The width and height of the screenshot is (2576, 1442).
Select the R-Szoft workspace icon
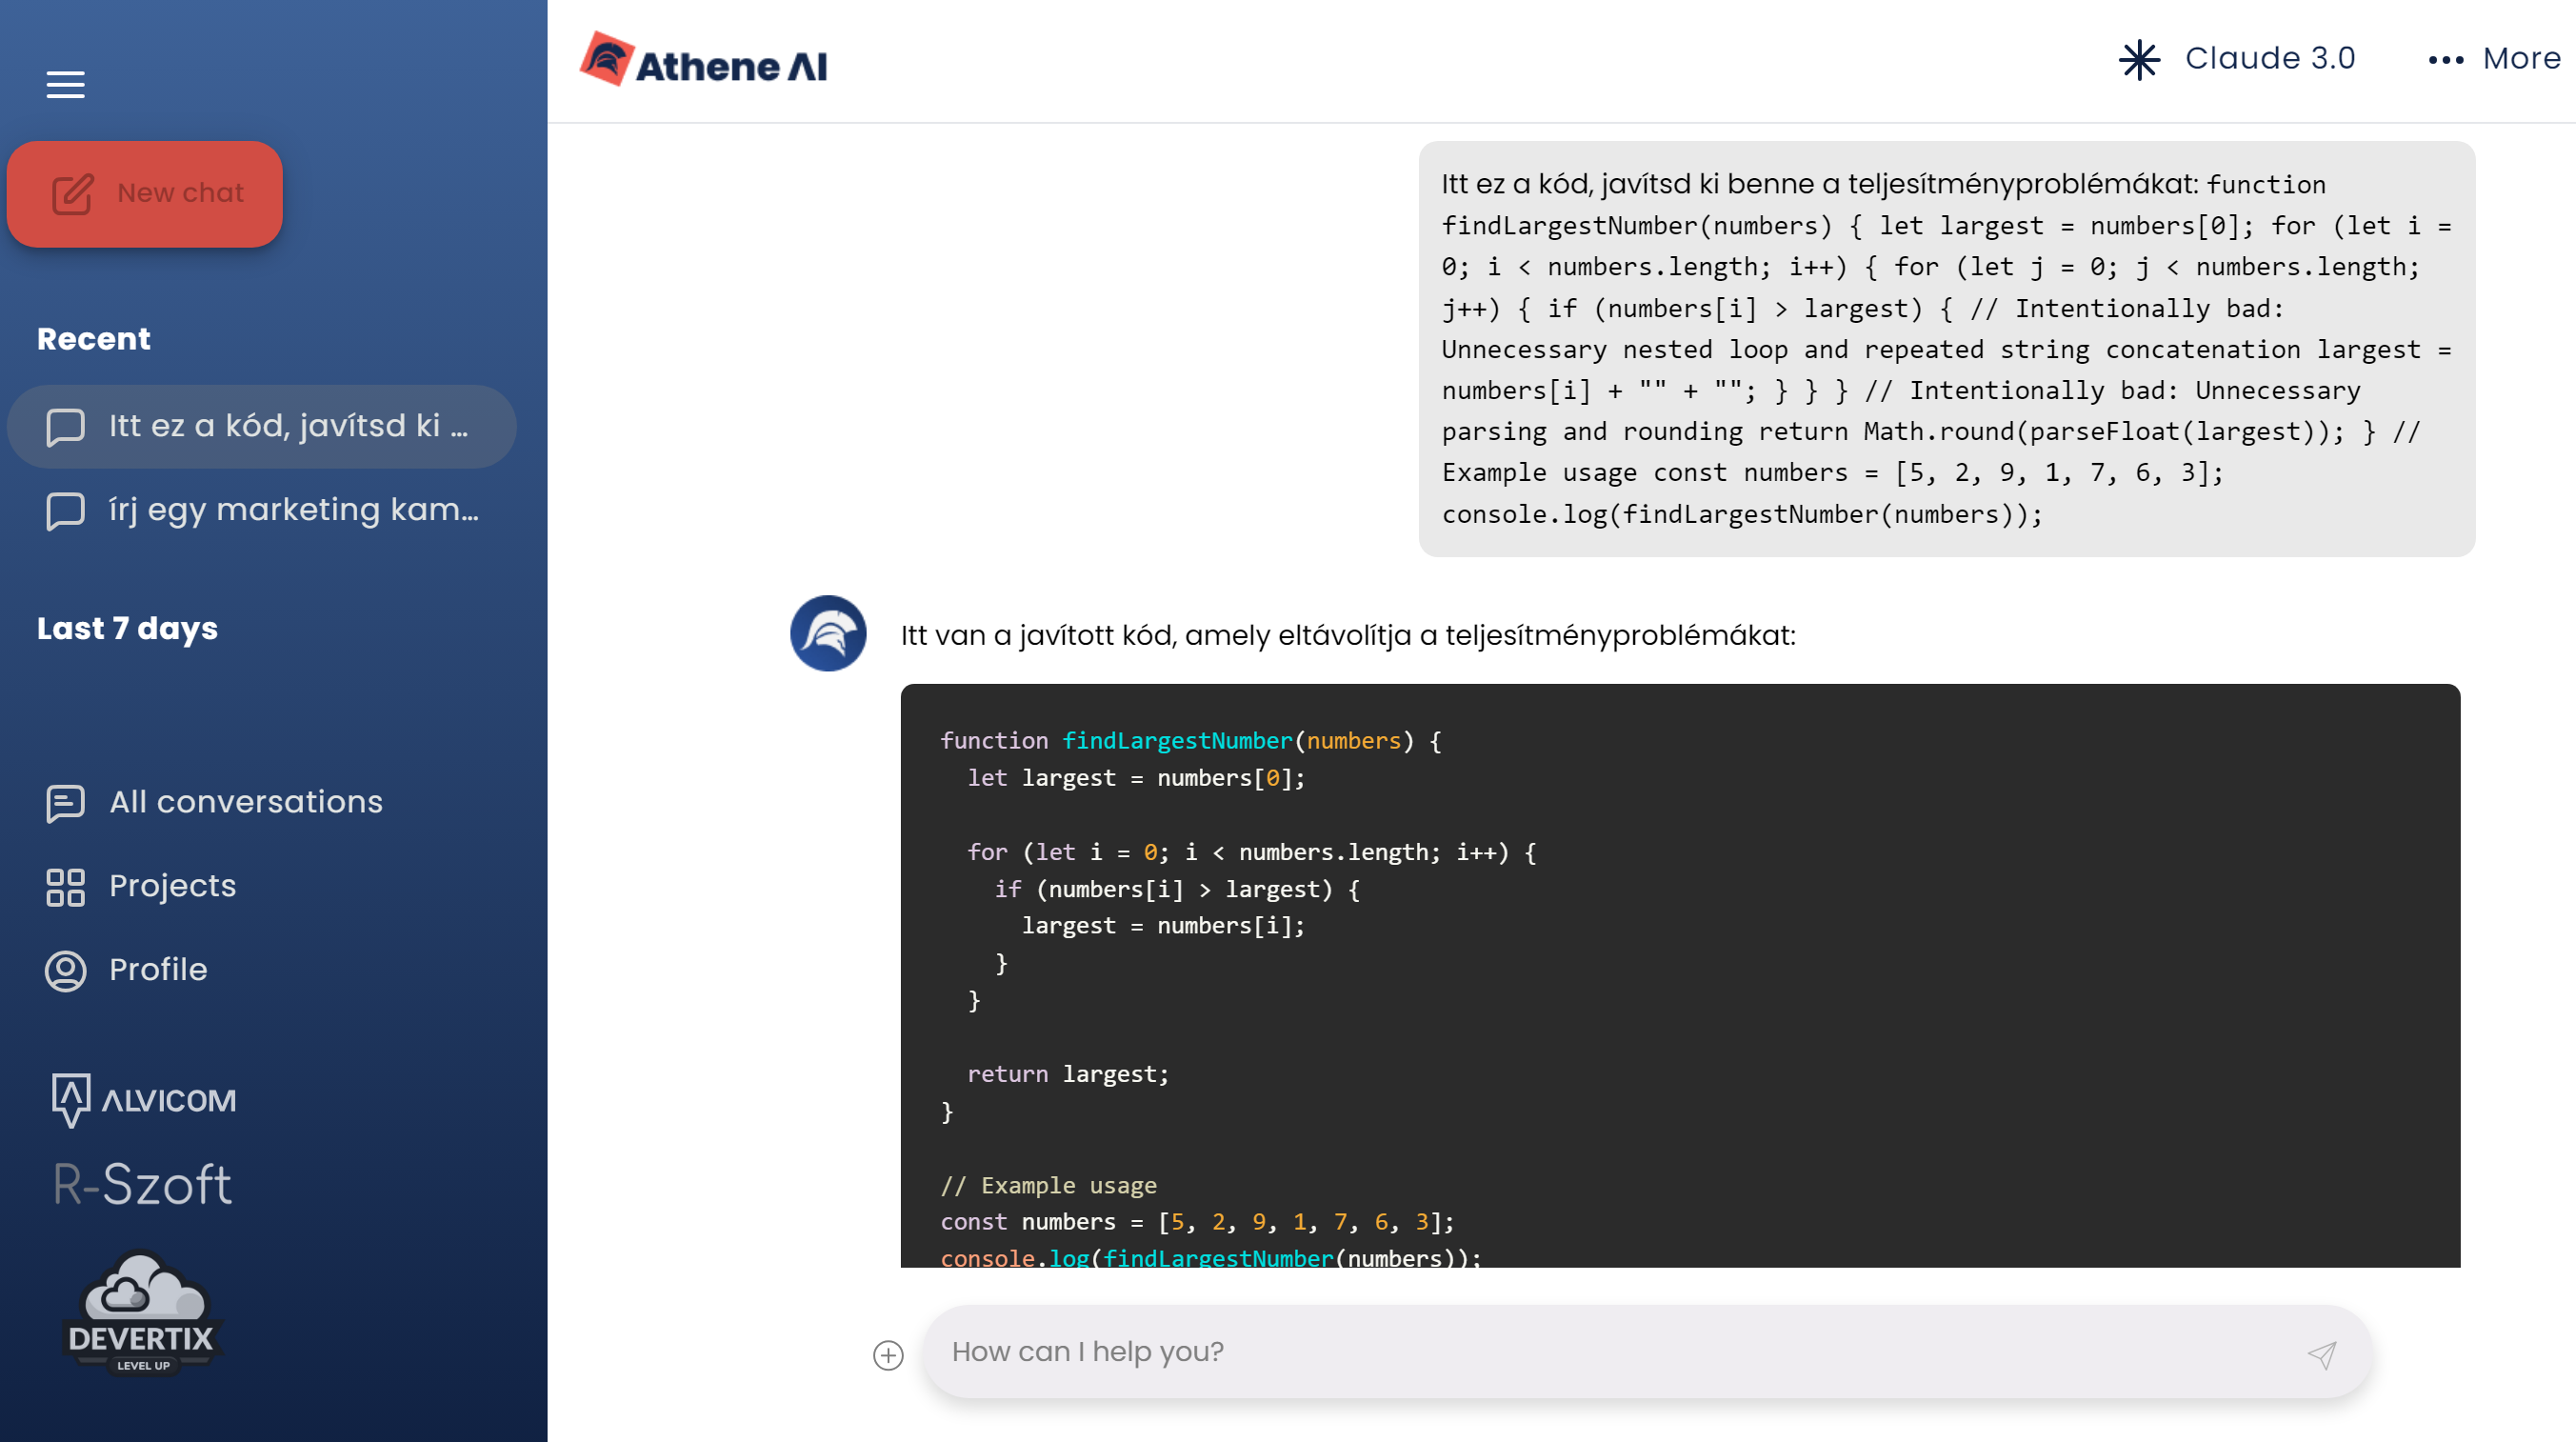(143, 1184)
